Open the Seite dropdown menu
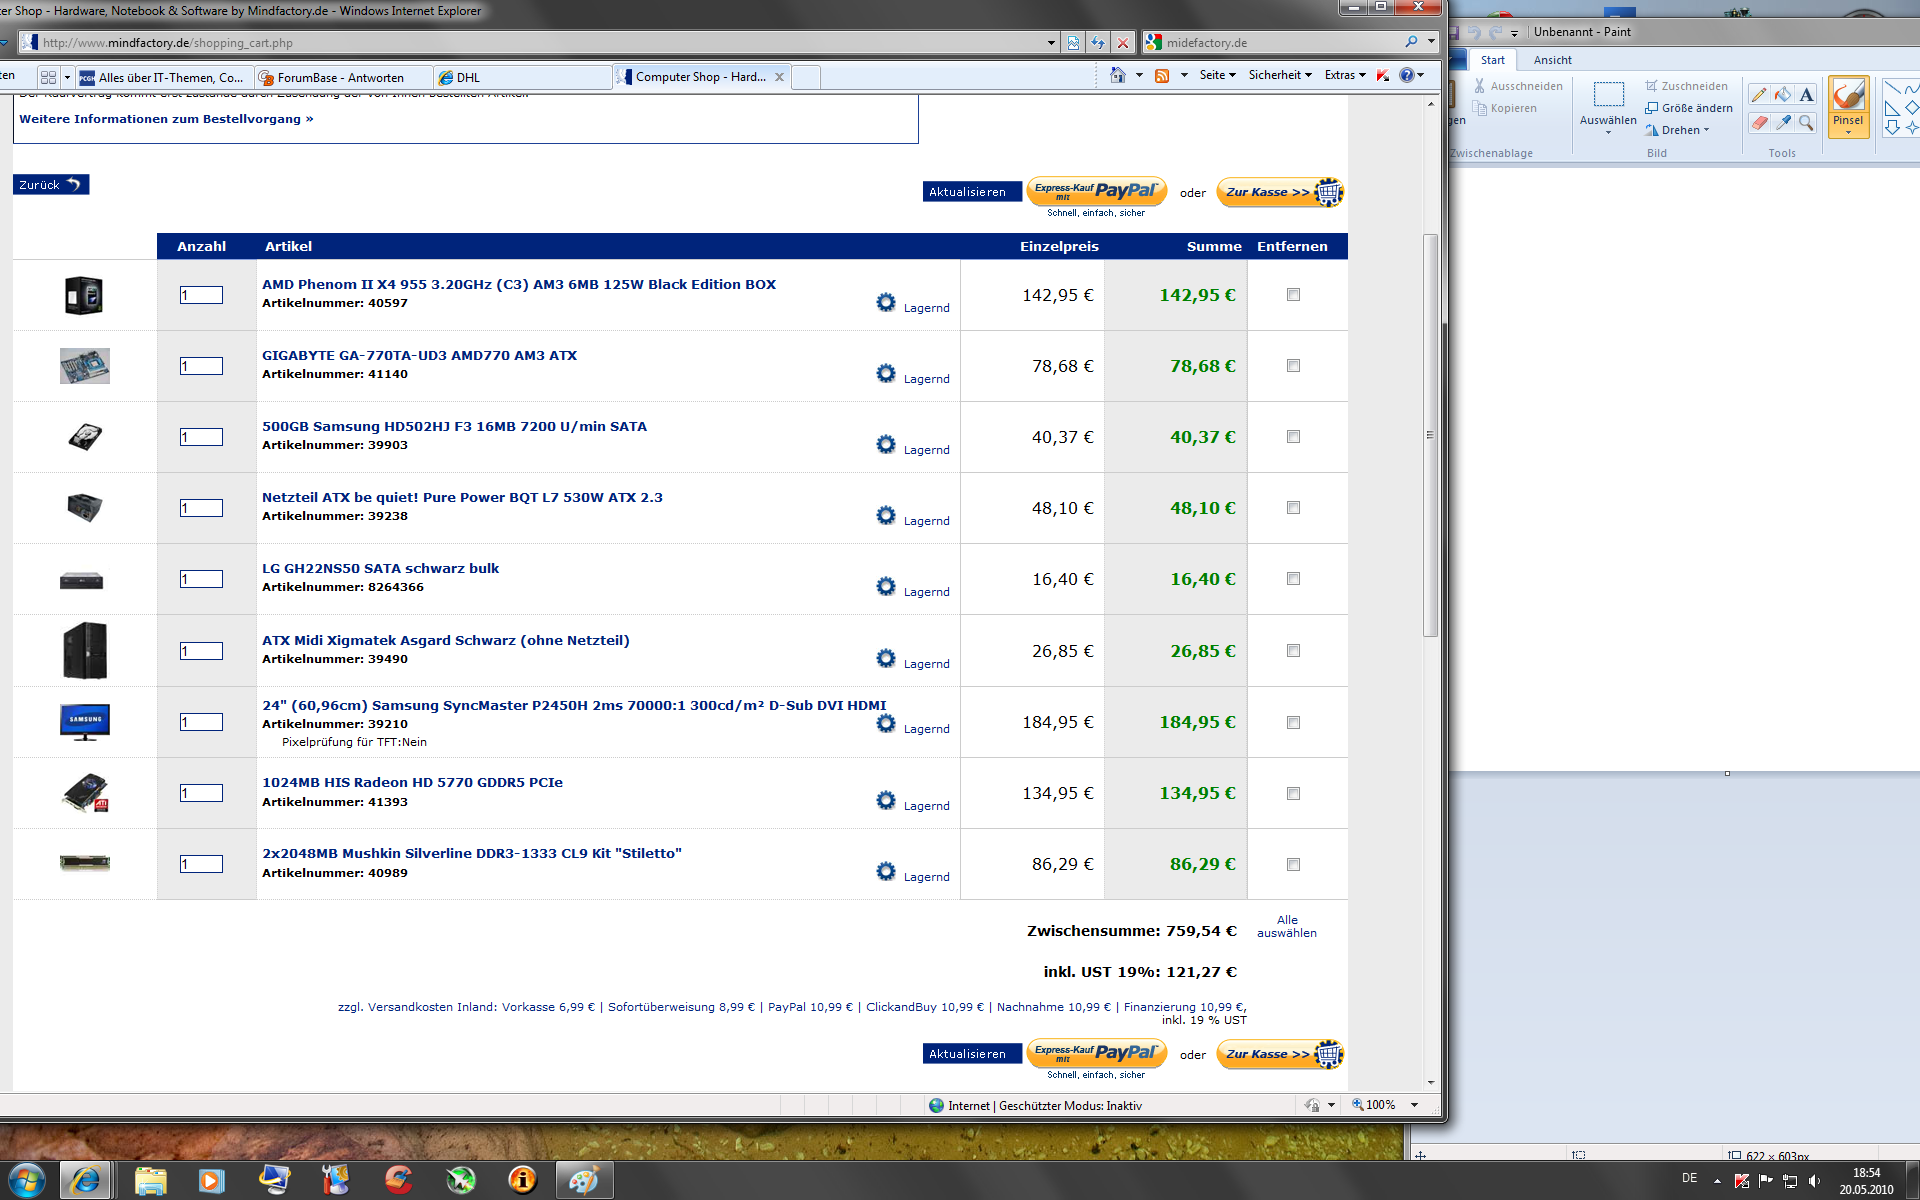The image size is (1920, 1200). pos(1217,75)
